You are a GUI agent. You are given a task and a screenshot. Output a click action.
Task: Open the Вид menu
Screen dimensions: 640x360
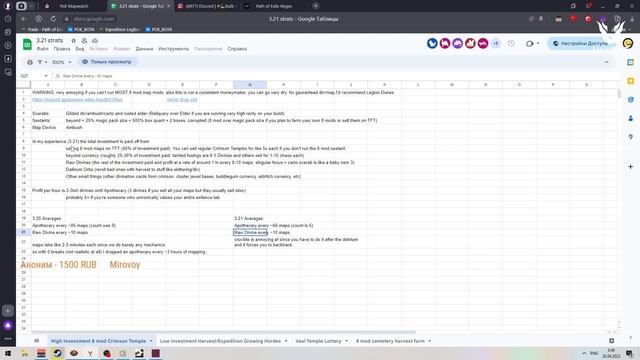click(80, 49)
